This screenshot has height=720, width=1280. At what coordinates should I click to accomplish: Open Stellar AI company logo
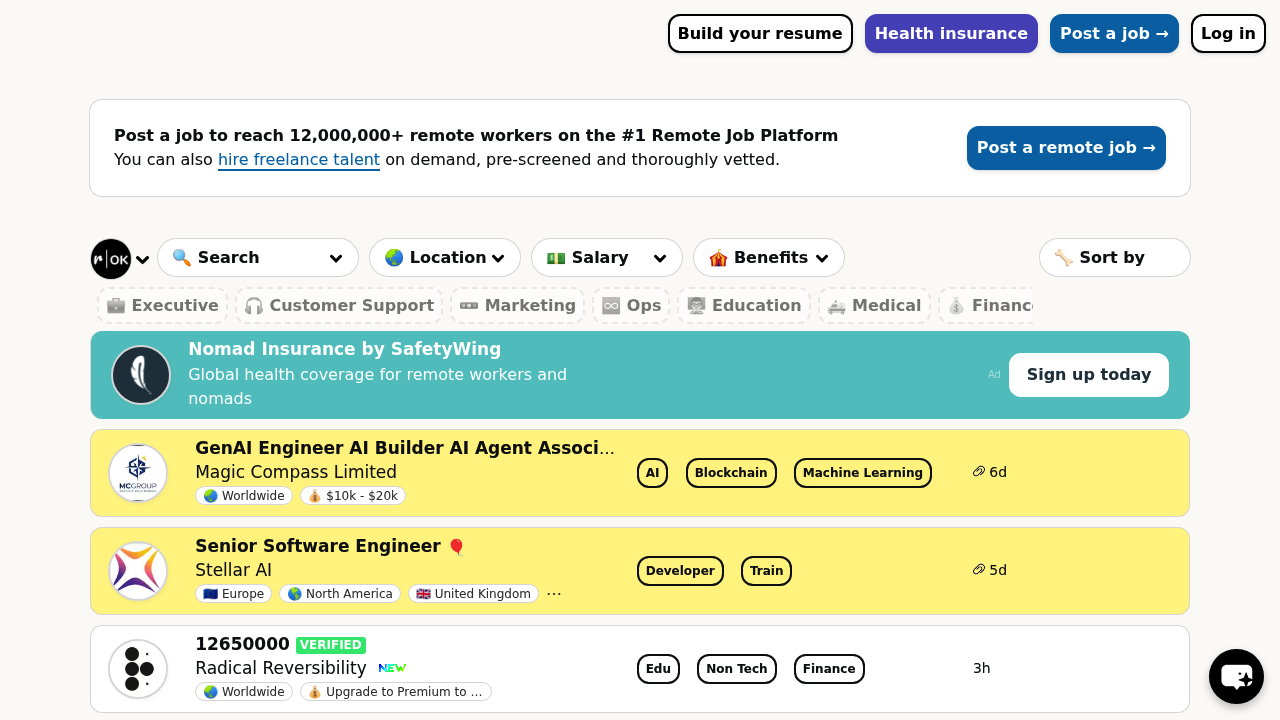(x=138, y=571)
